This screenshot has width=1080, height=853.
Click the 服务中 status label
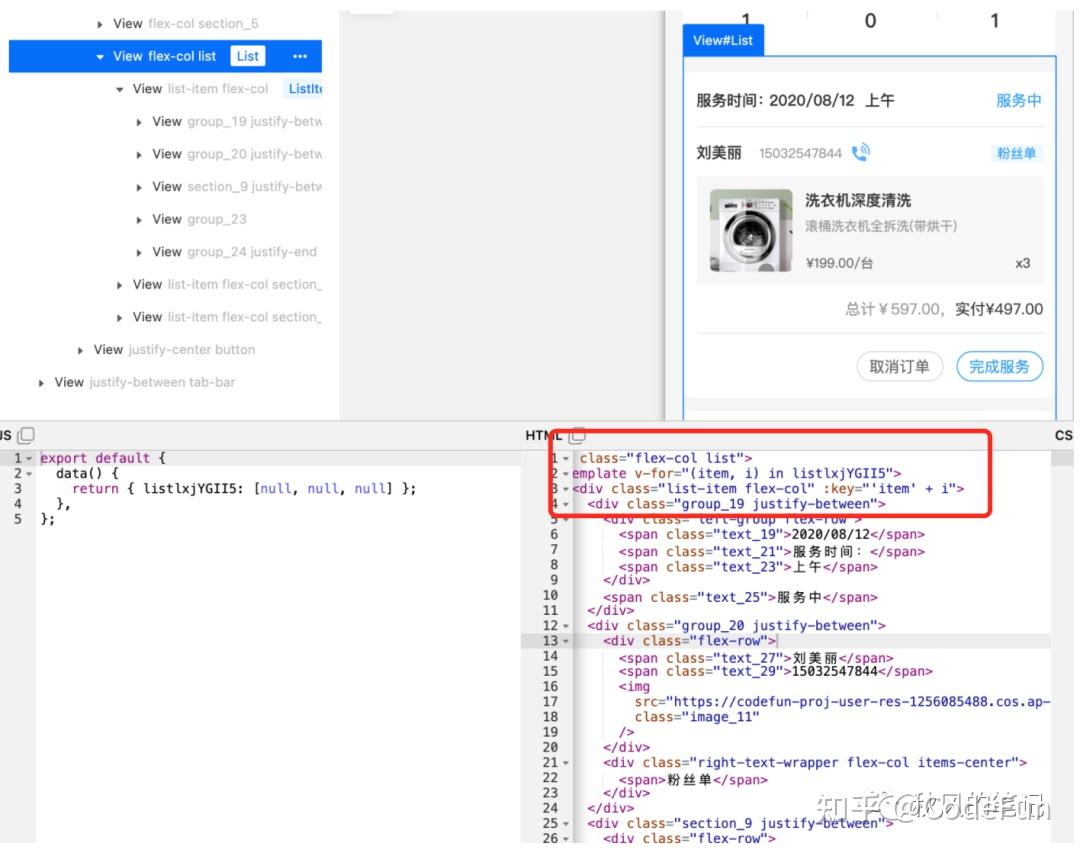pos(1019,100)
